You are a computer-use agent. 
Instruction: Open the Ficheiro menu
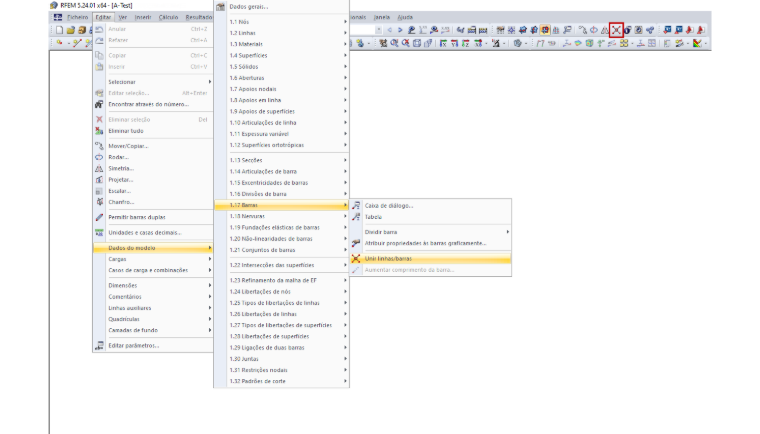78,17
